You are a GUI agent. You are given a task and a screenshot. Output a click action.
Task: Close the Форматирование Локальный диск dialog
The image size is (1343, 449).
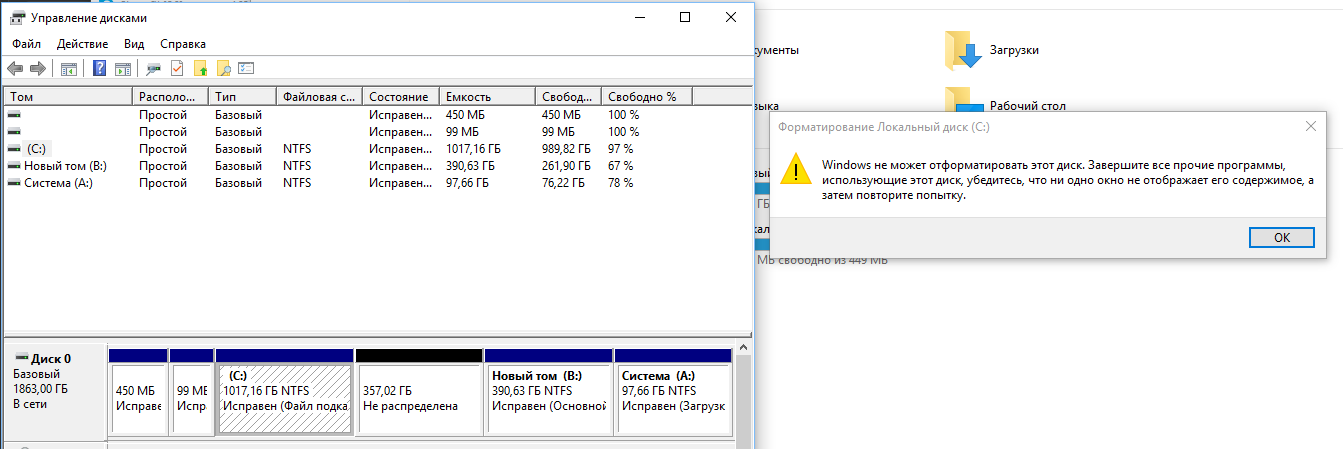(1310, 127)
